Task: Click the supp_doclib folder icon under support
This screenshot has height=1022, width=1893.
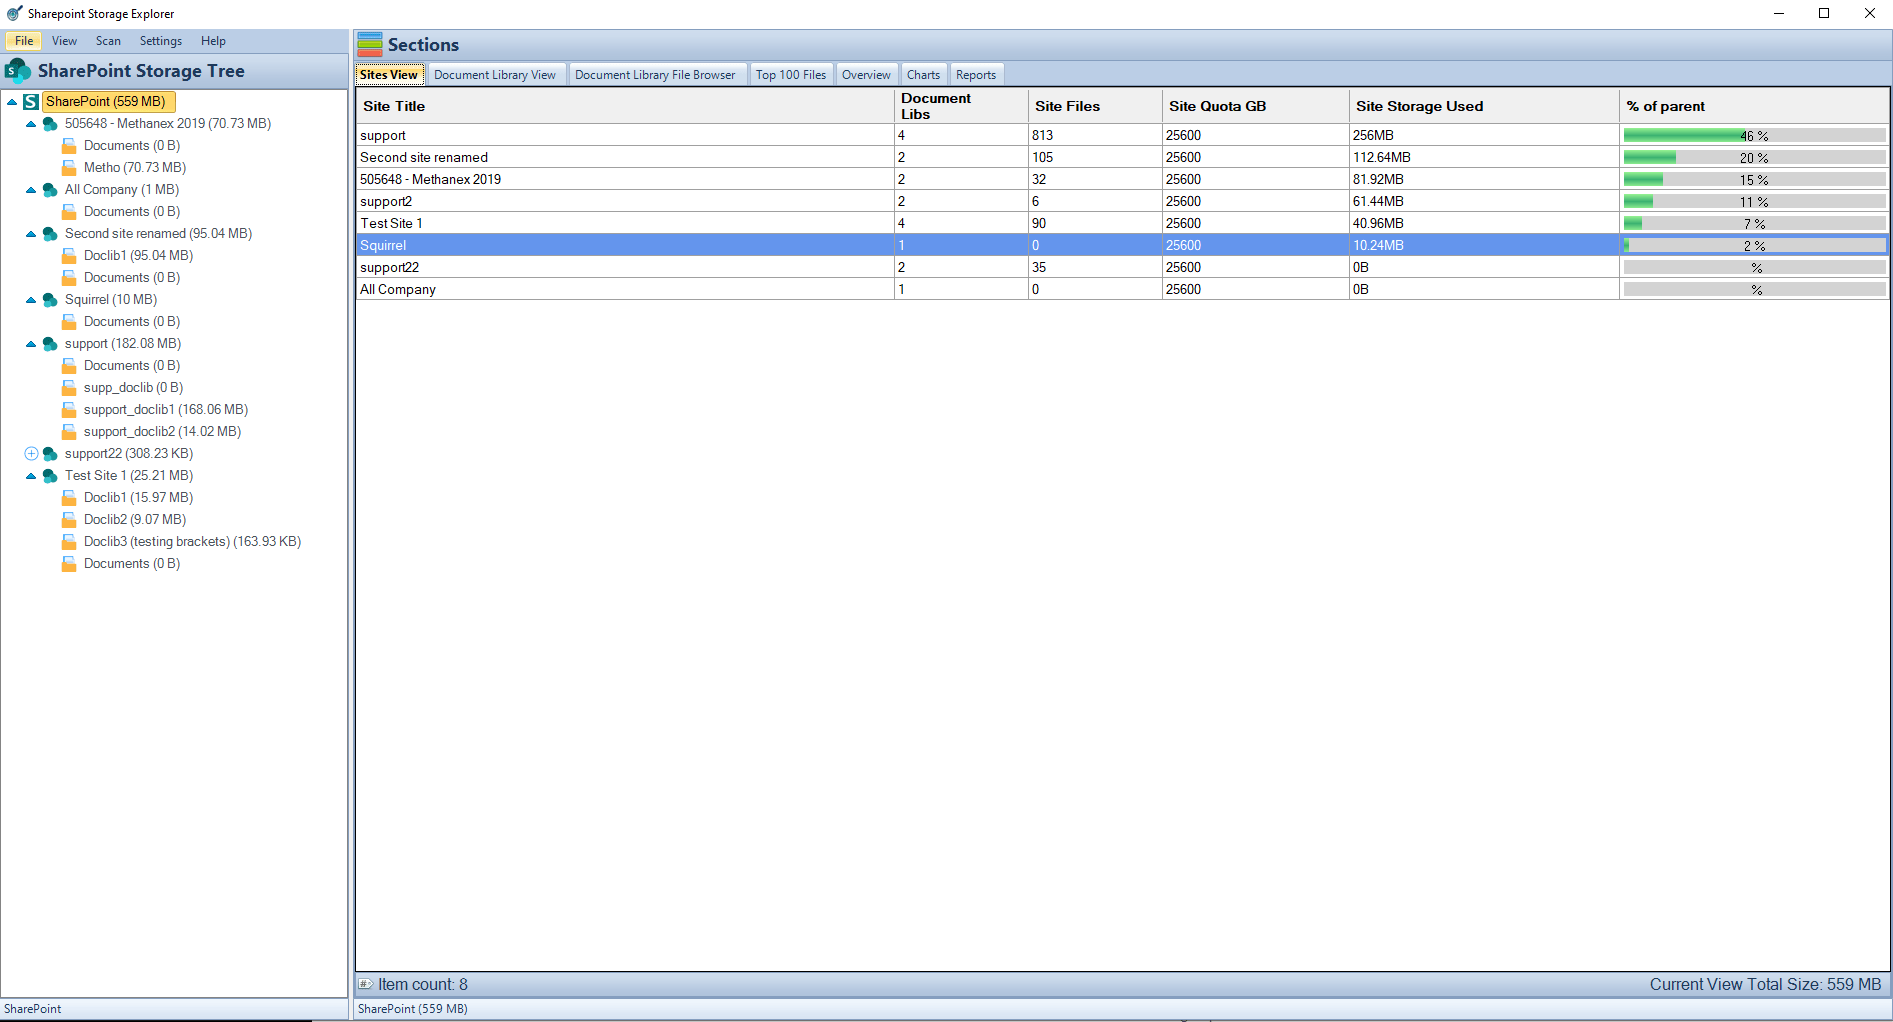Action: (x=68, y=387)
